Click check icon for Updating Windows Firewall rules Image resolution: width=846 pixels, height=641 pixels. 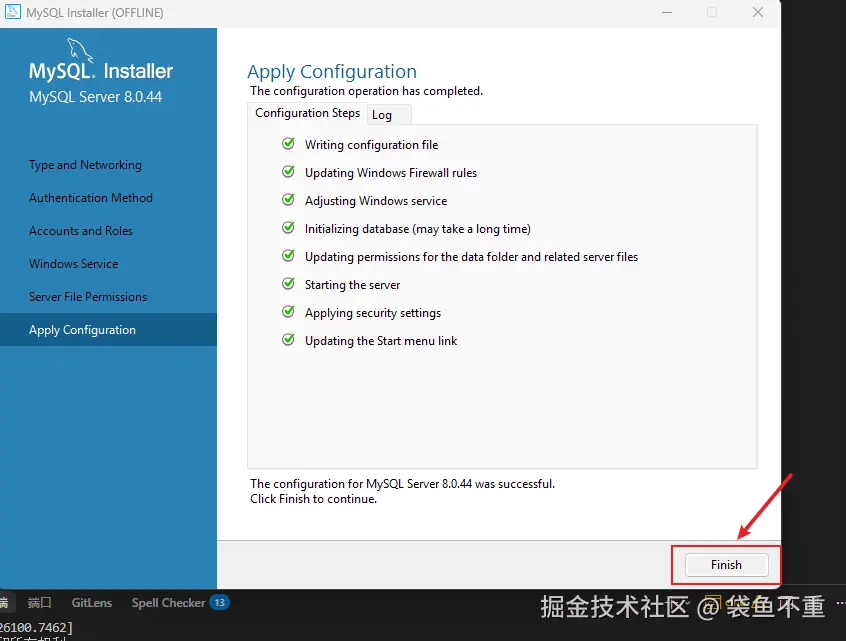pyautogui.click(x=289, y=172)
